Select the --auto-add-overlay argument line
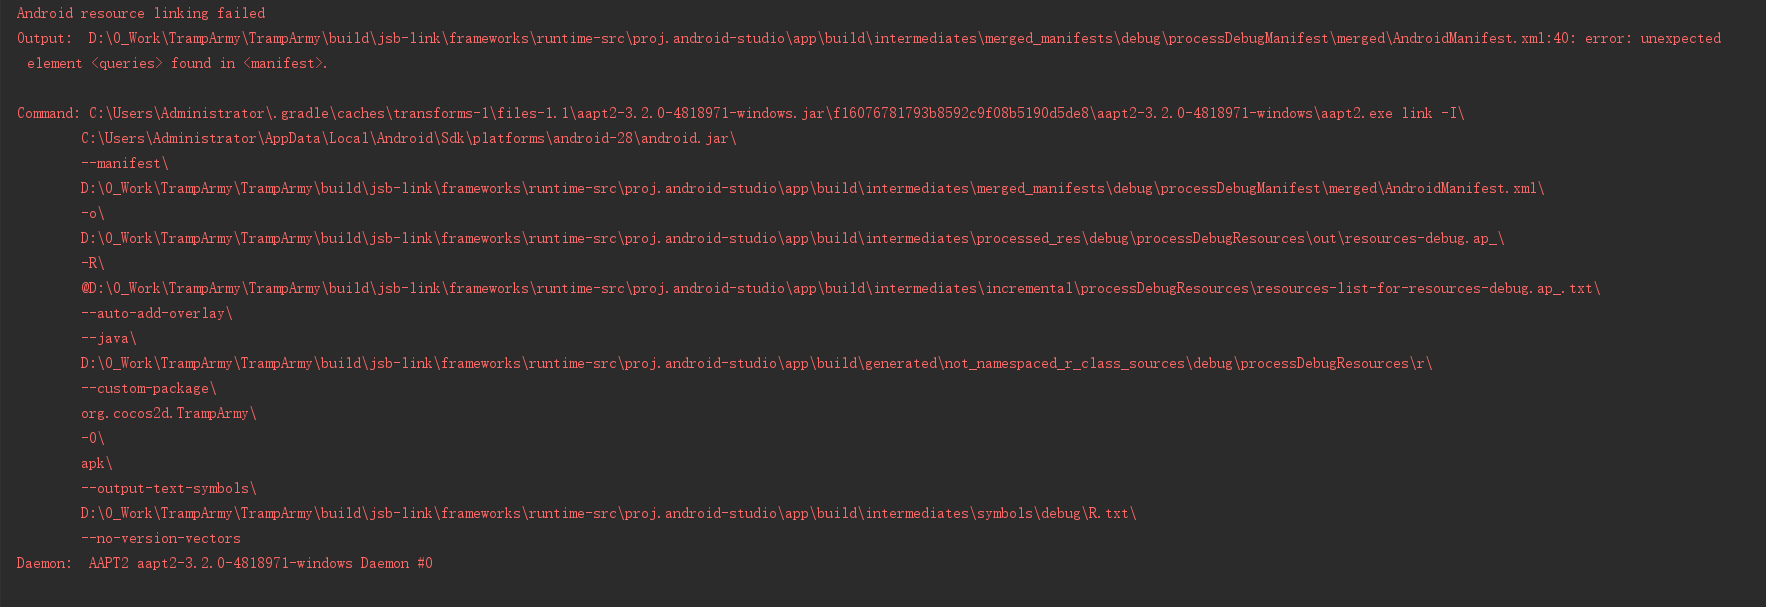This screenshot has height=607, width=1766. [x=156, y=314]
